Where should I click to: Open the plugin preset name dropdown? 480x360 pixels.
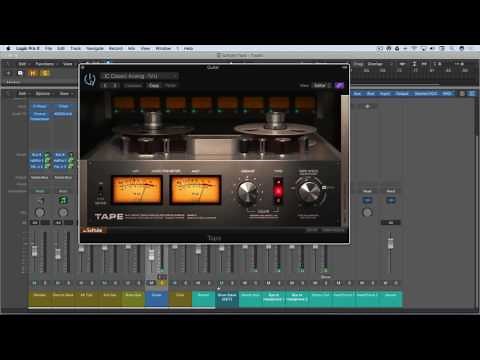[139, 76]
